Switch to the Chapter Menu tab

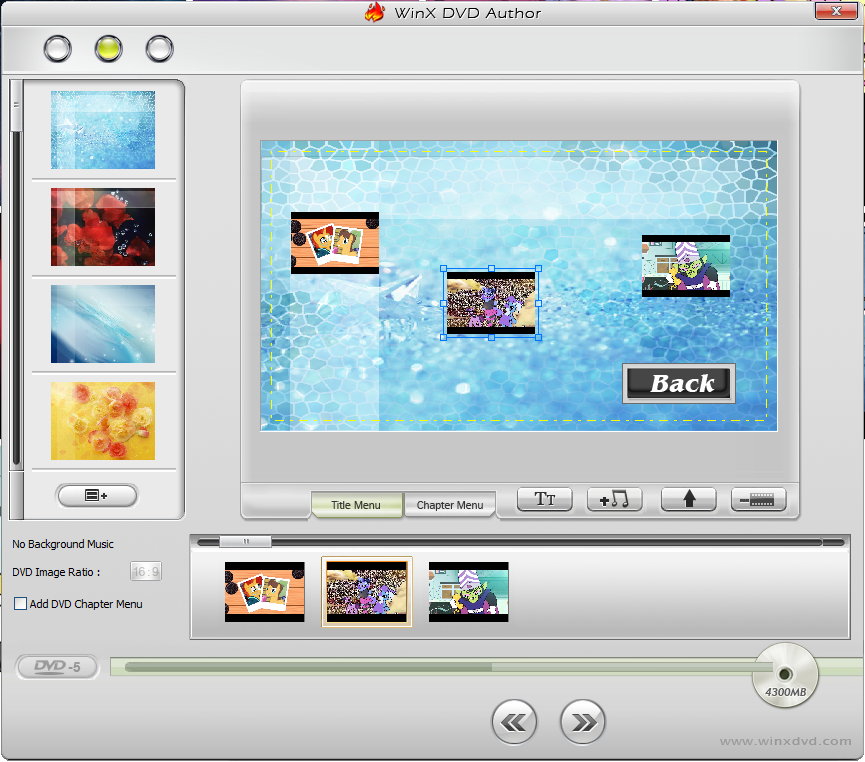pyautogui.click(x=450, y=505)
